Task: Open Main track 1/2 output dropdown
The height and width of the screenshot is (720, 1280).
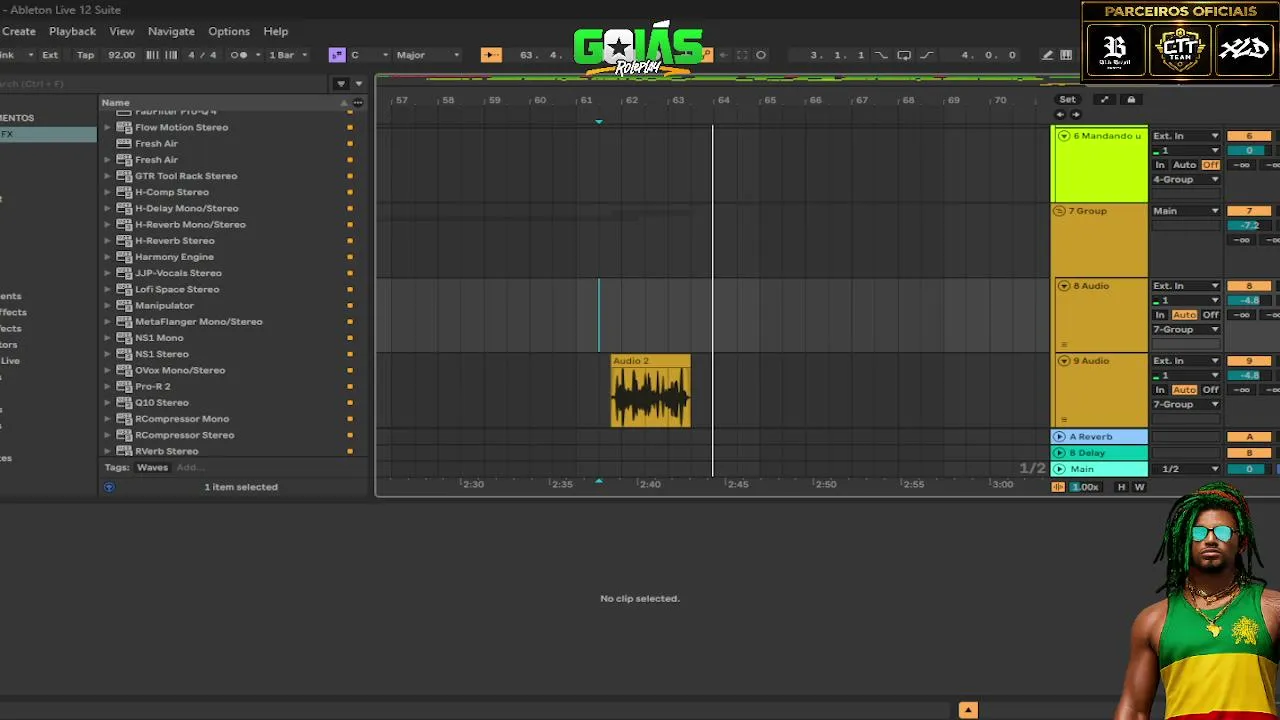Action: [x=1186, y=469]
